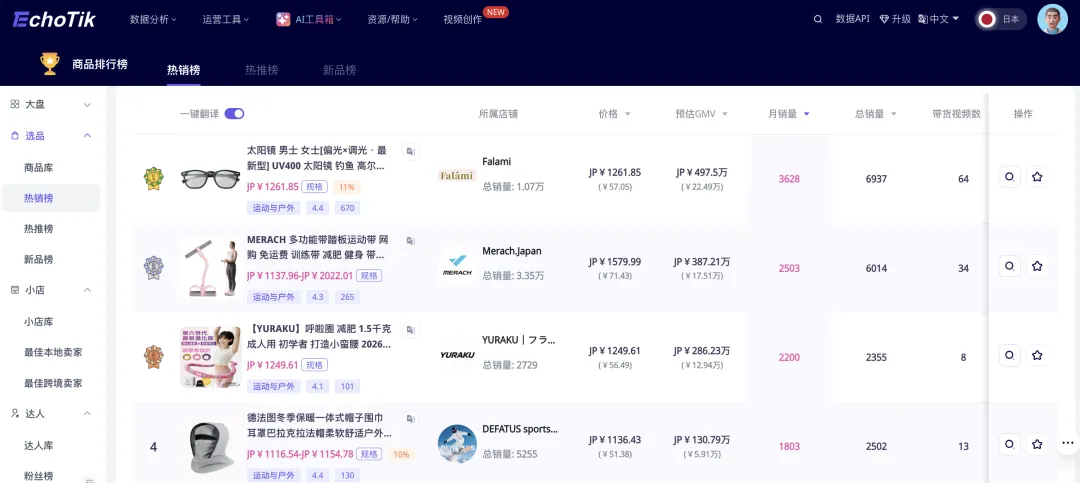The height and width of the screenshot is (483, 1080).
Task: Select 新品榜 in the sidebar
Action: 39,260
